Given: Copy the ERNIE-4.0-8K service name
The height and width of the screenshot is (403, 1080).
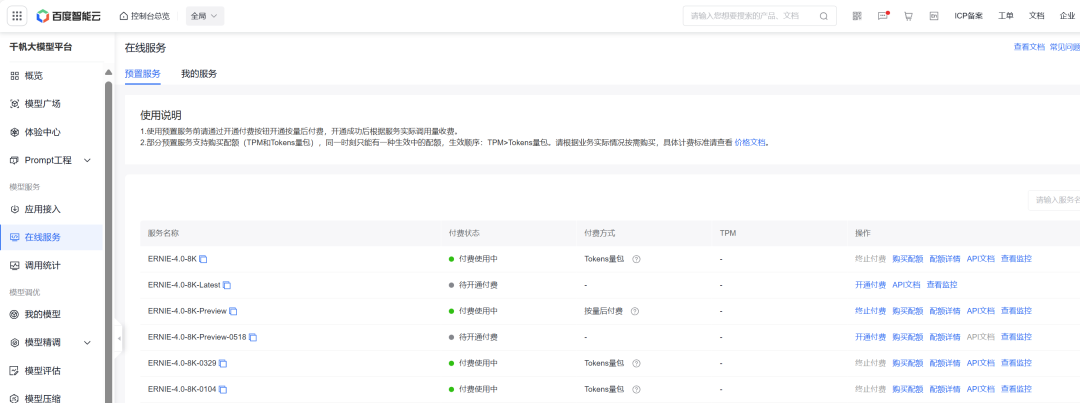Looking at the screenshot, I should (203, 259).
